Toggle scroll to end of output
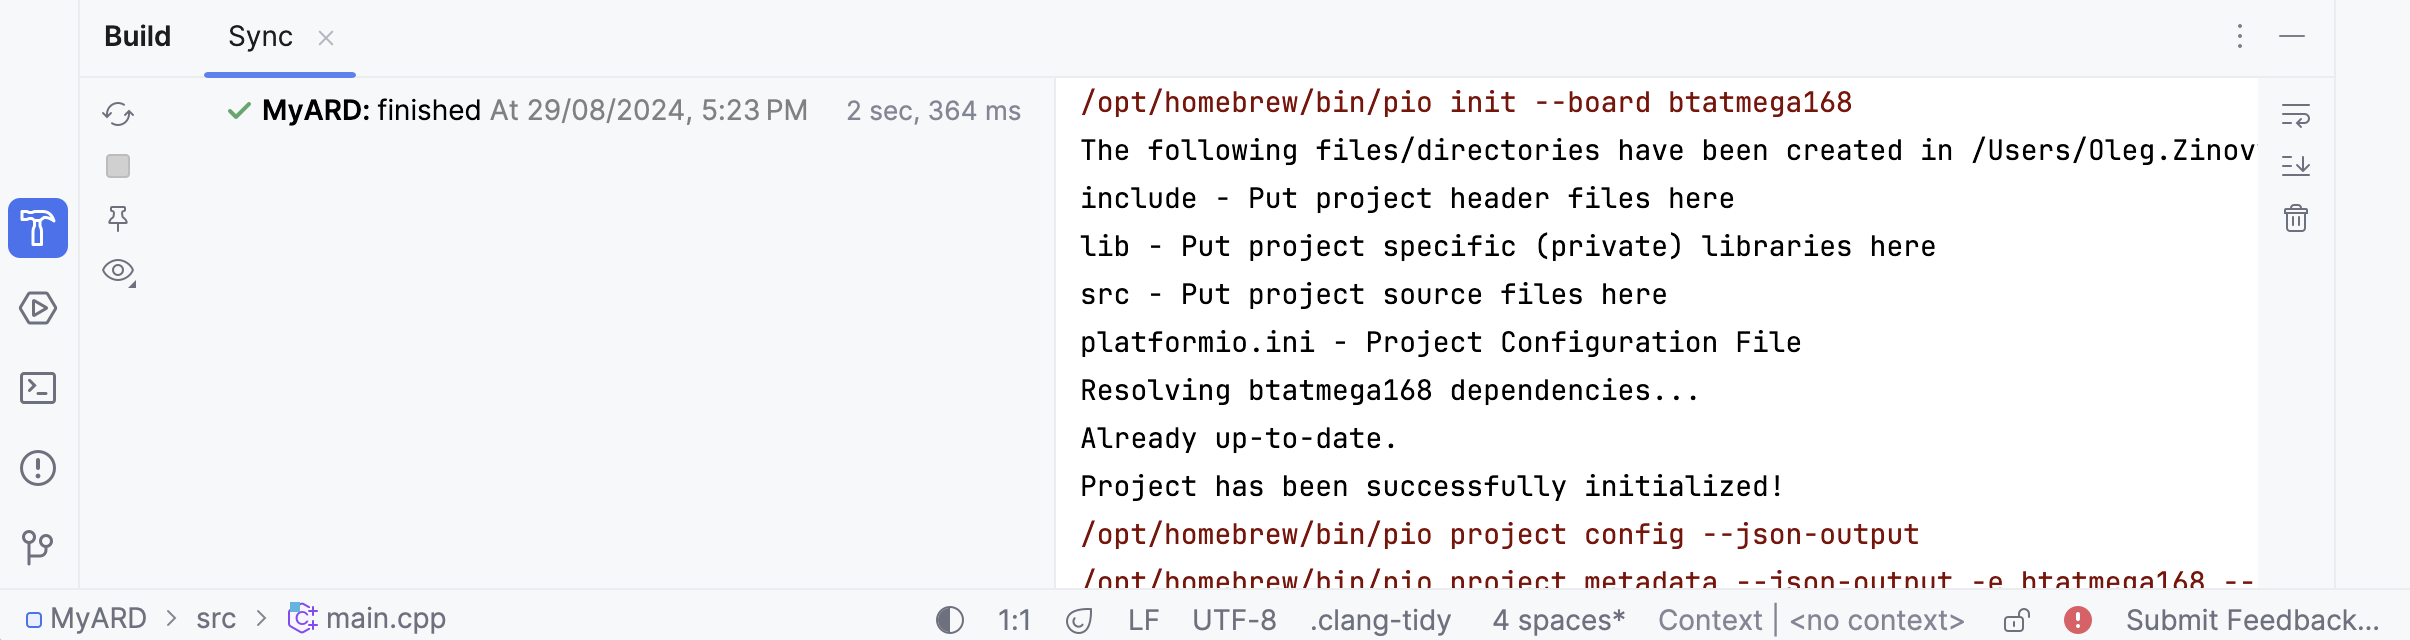The height and width of the screenshot is (640, 2410). pyautogui.click(x=2296, y=166)
